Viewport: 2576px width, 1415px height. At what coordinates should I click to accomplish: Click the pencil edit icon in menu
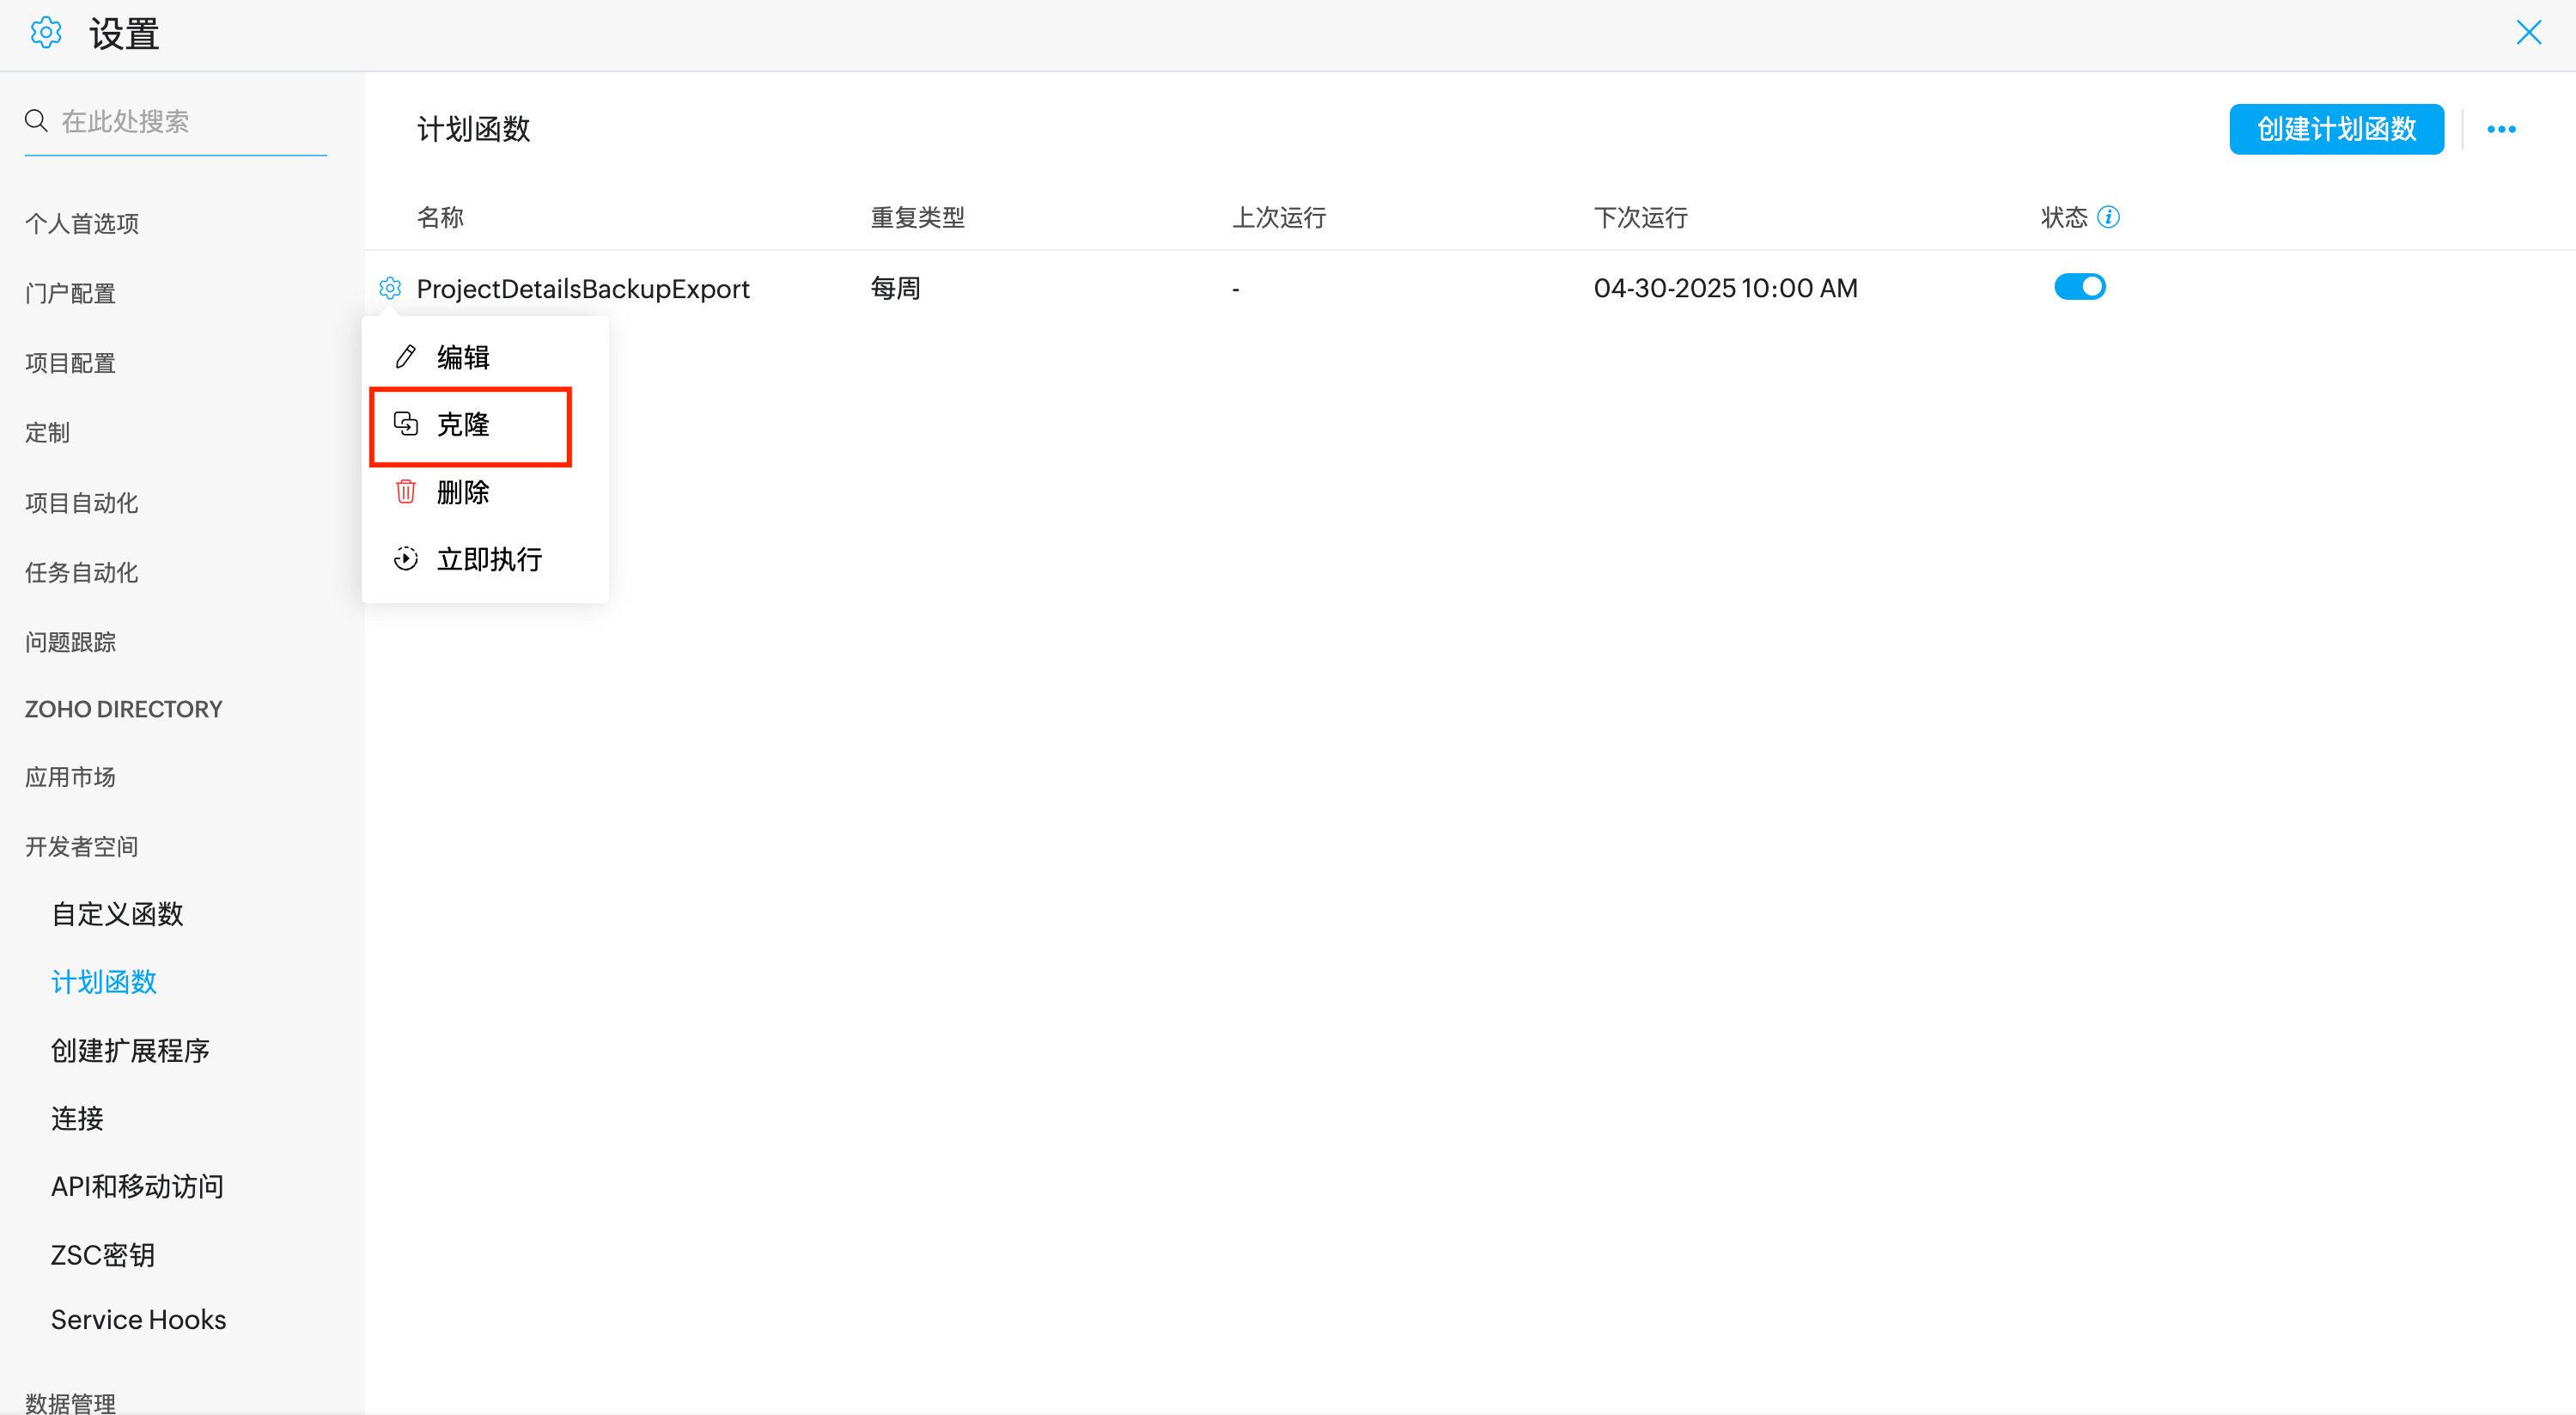[405, 357]
